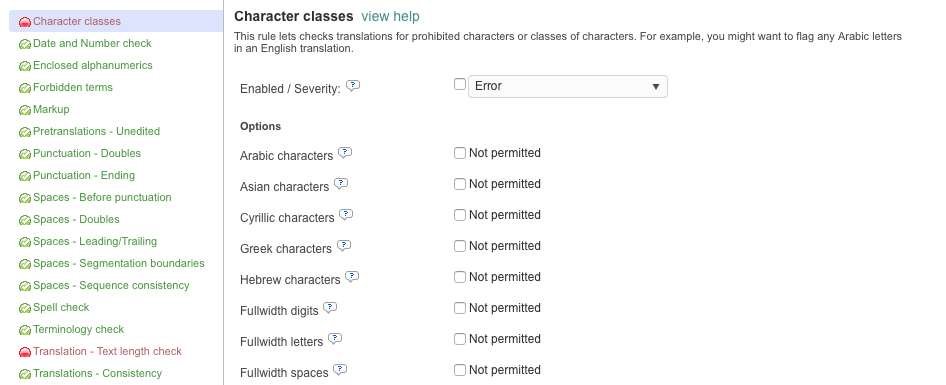The height and width of the screenshot is (385, 946).
Task: Open help bubble for Asian characters
Action: click(341, 183)
